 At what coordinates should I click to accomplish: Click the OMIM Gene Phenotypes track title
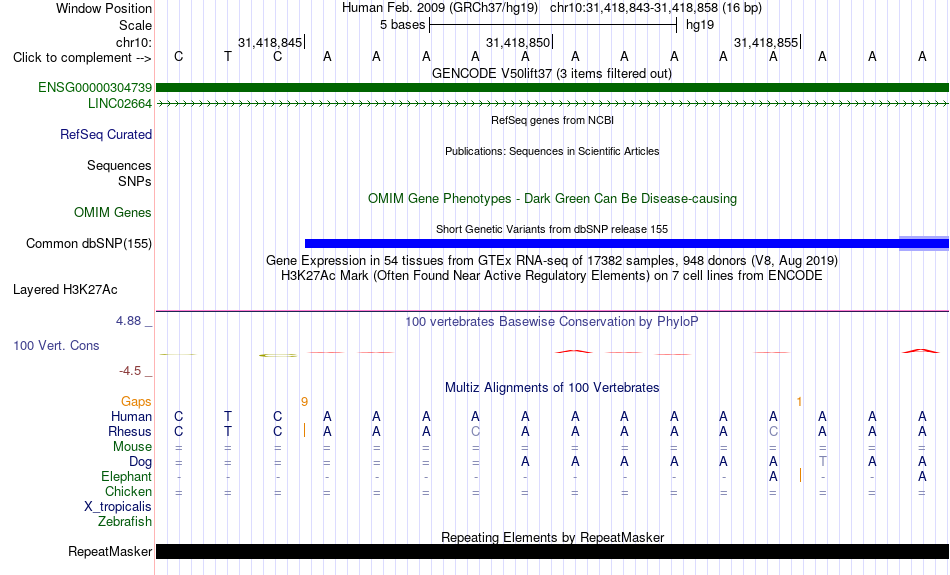pos(553,199)
